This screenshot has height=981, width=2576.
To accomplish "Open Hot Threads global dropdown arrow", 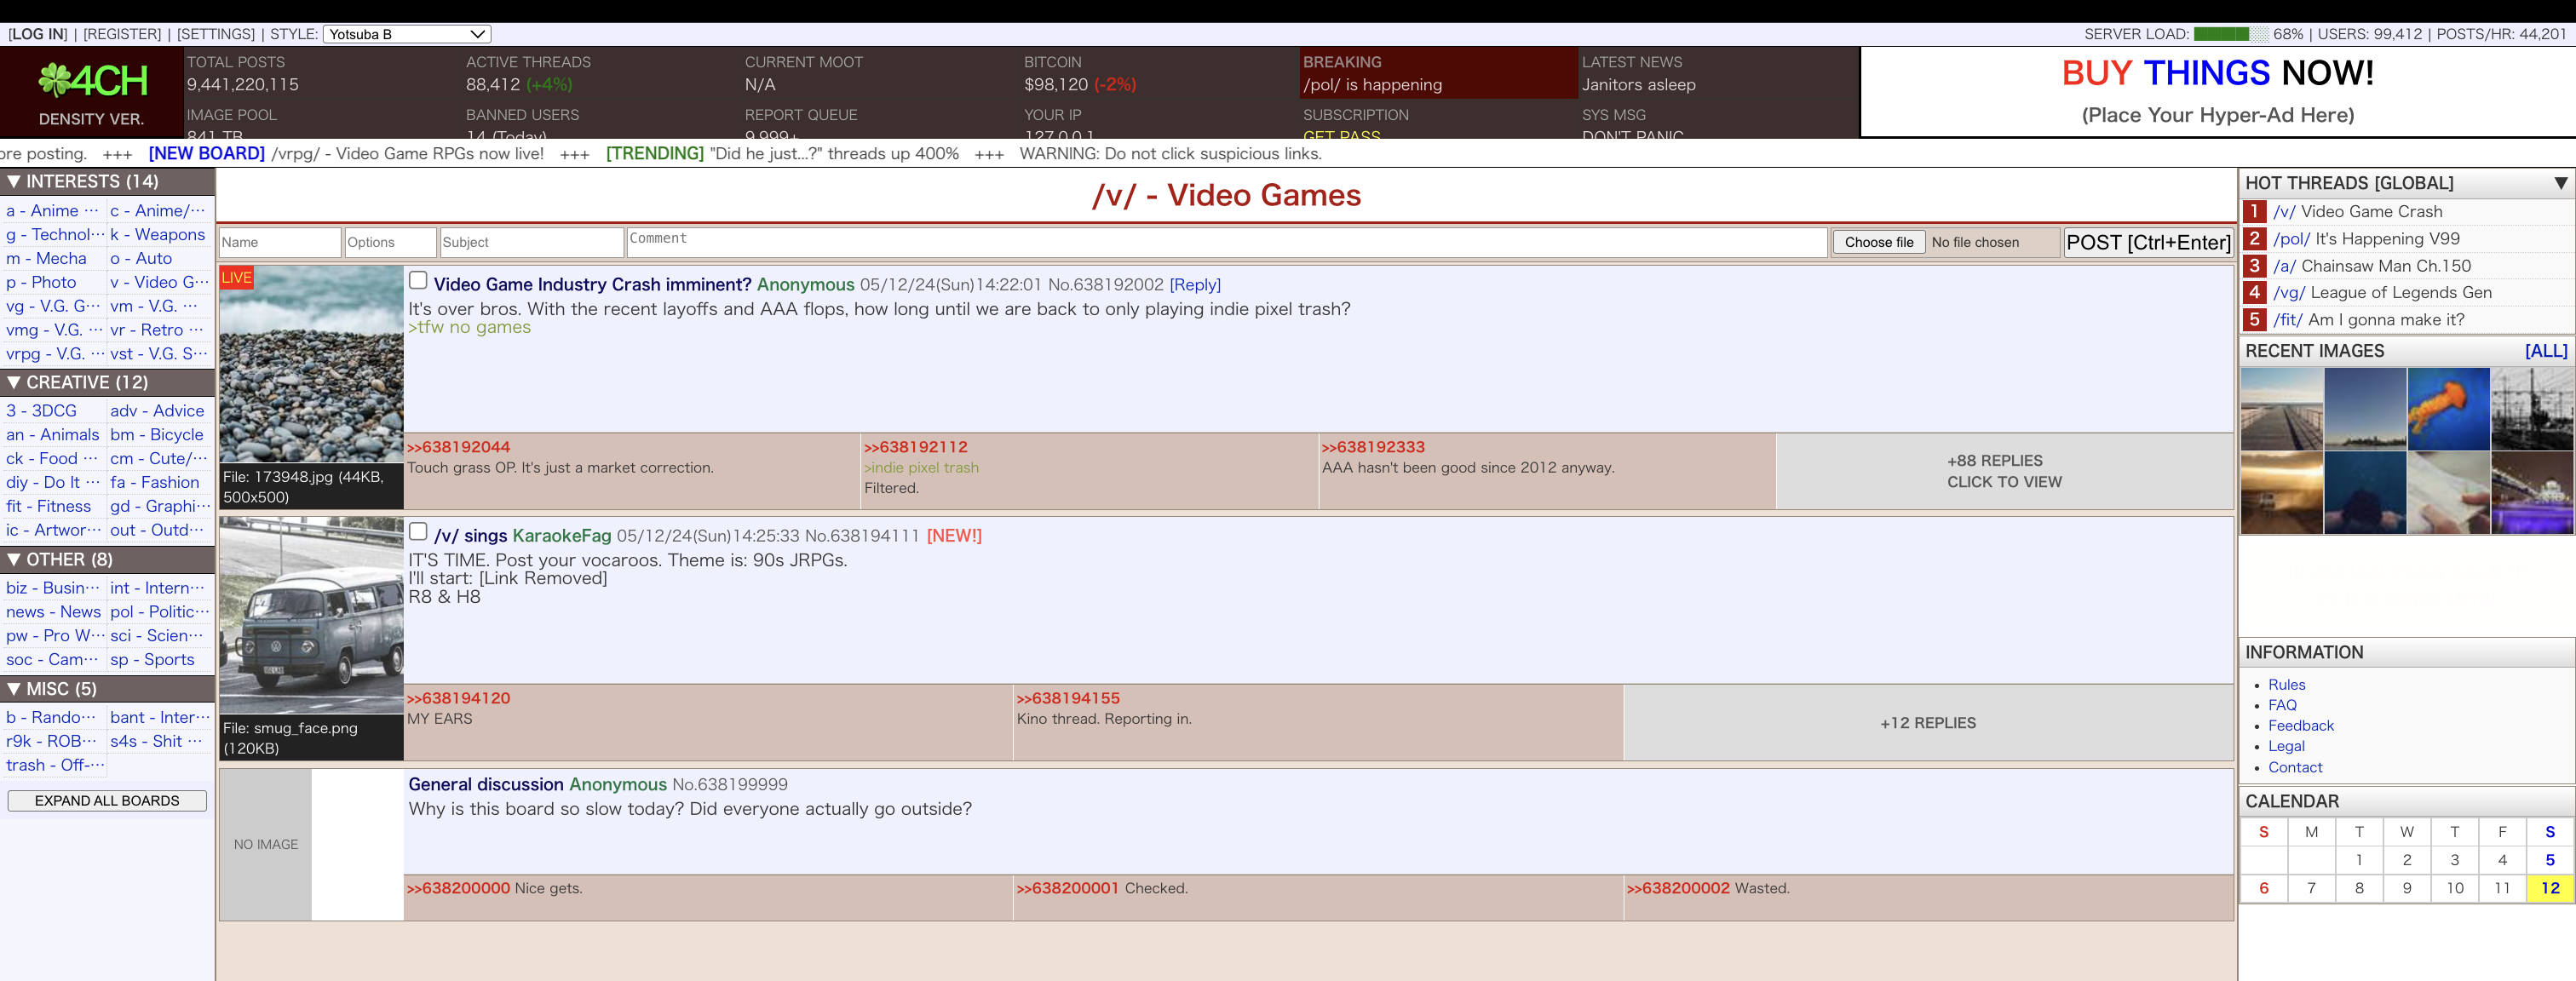I will click(2559, 184).
